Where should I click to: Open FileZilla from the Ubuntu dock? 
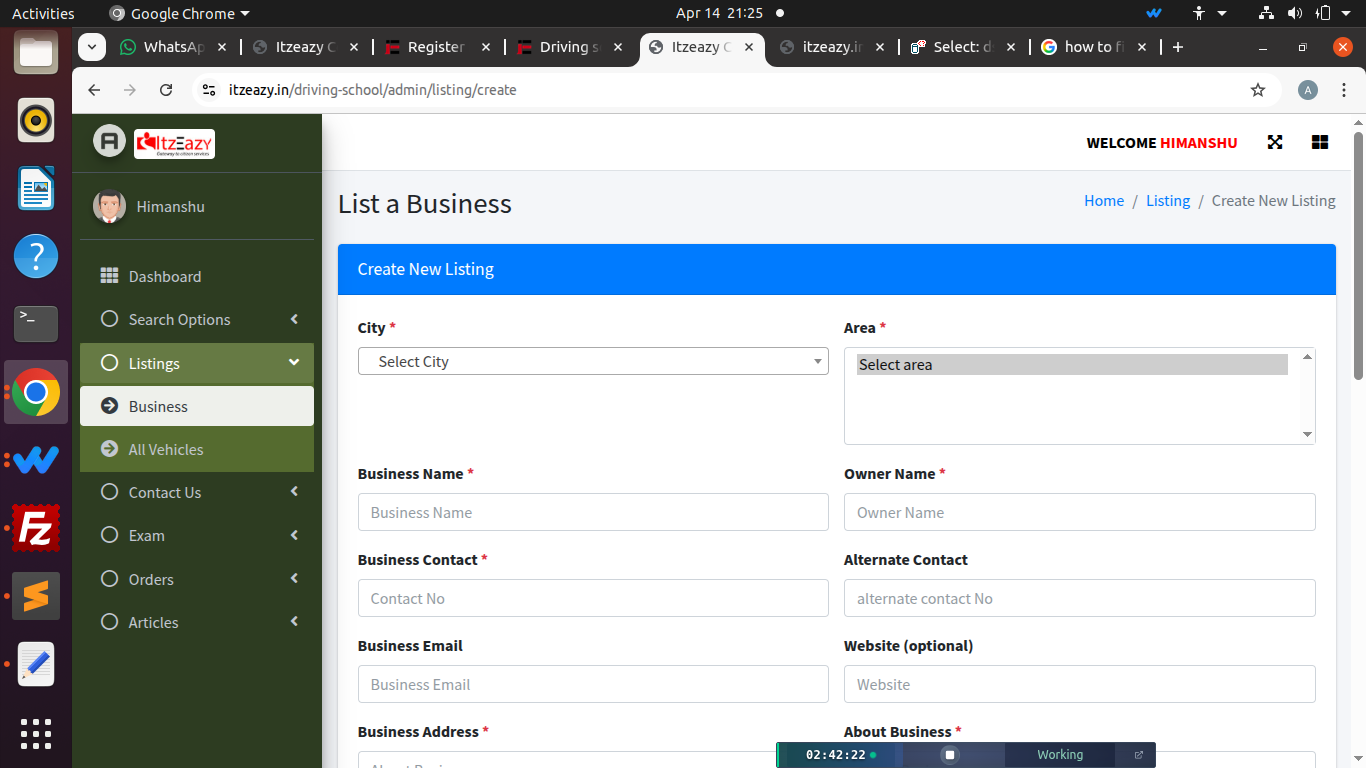click(36, 527)
